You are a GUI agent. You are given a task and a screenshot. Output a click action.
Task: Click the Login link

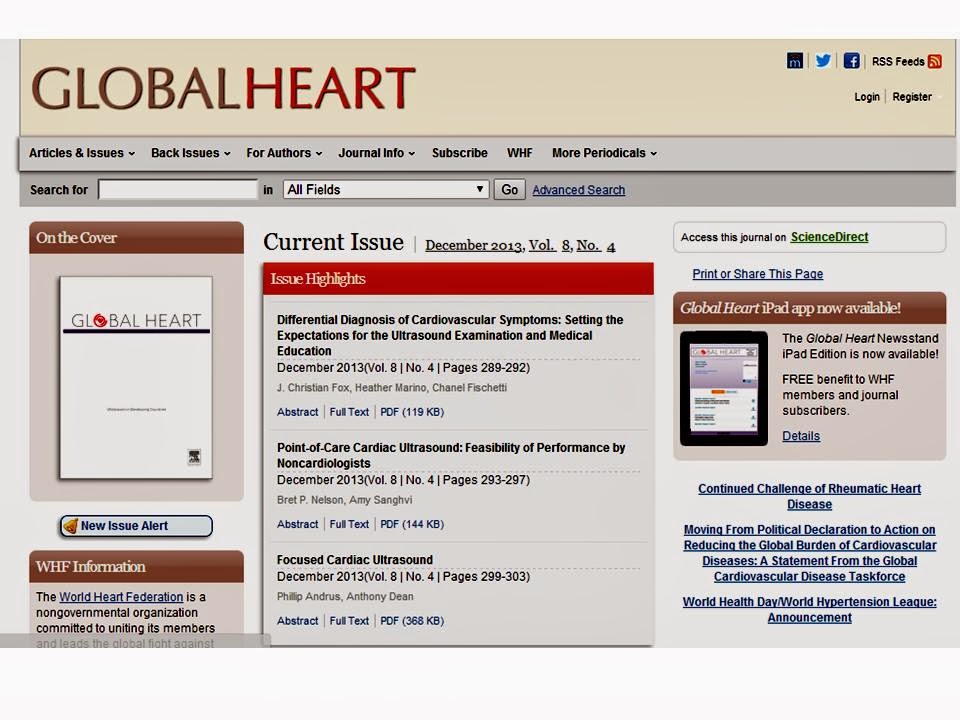click(x=866, y=97)
